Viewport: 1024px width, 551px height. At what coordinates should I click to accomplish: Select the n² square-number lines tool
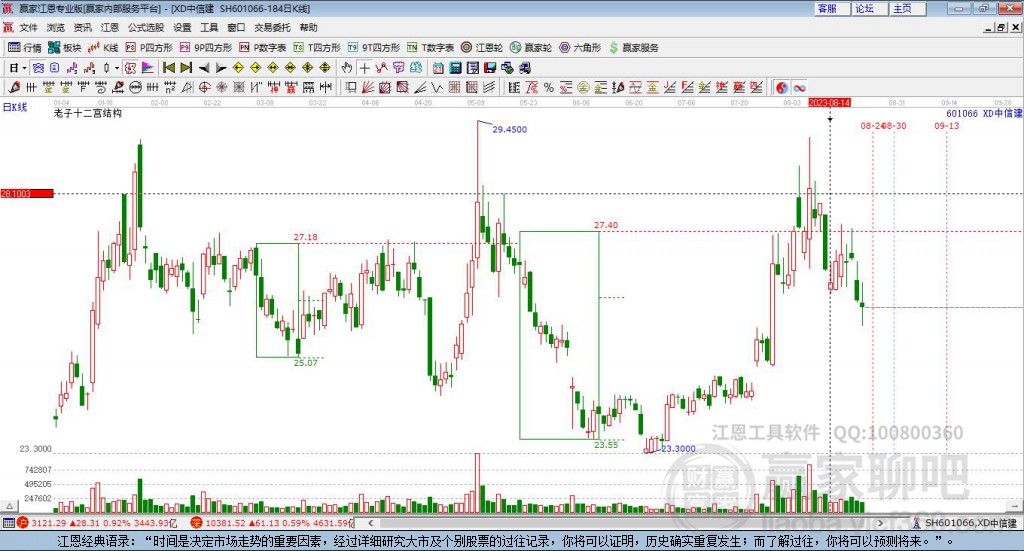(170, 87)
